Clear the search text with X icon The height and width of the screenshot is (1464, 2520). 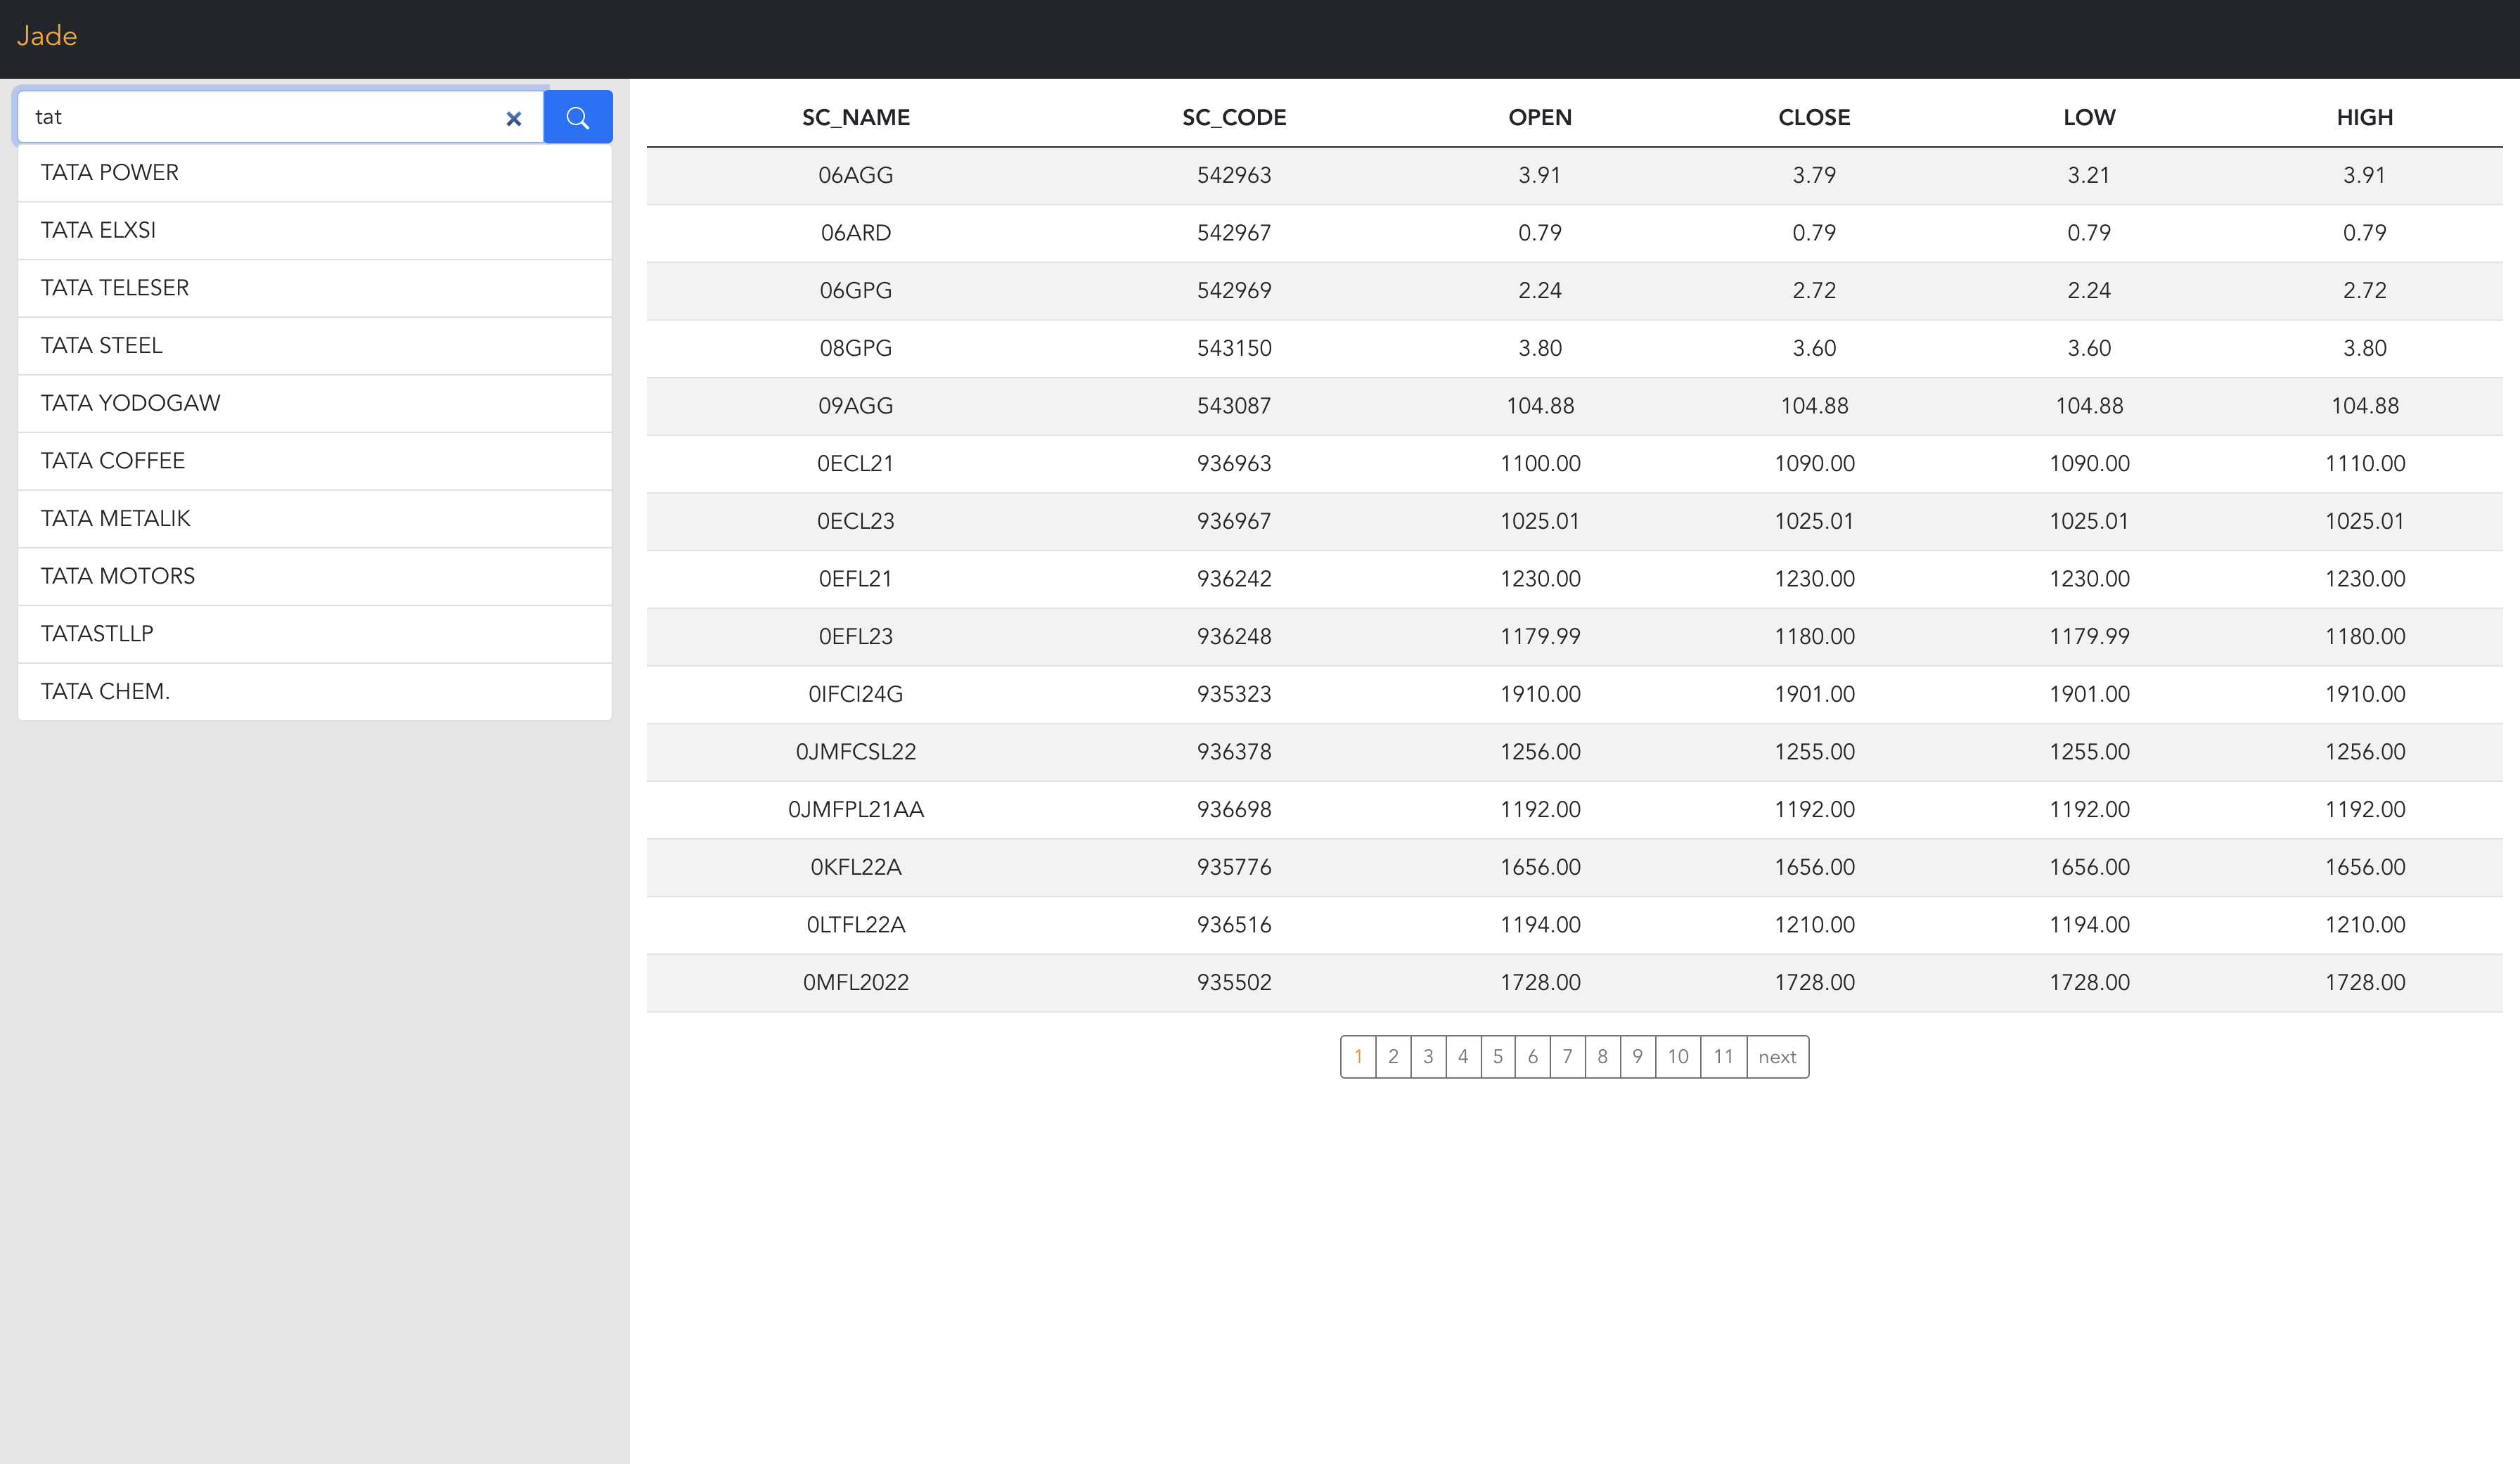coord(514,118)
